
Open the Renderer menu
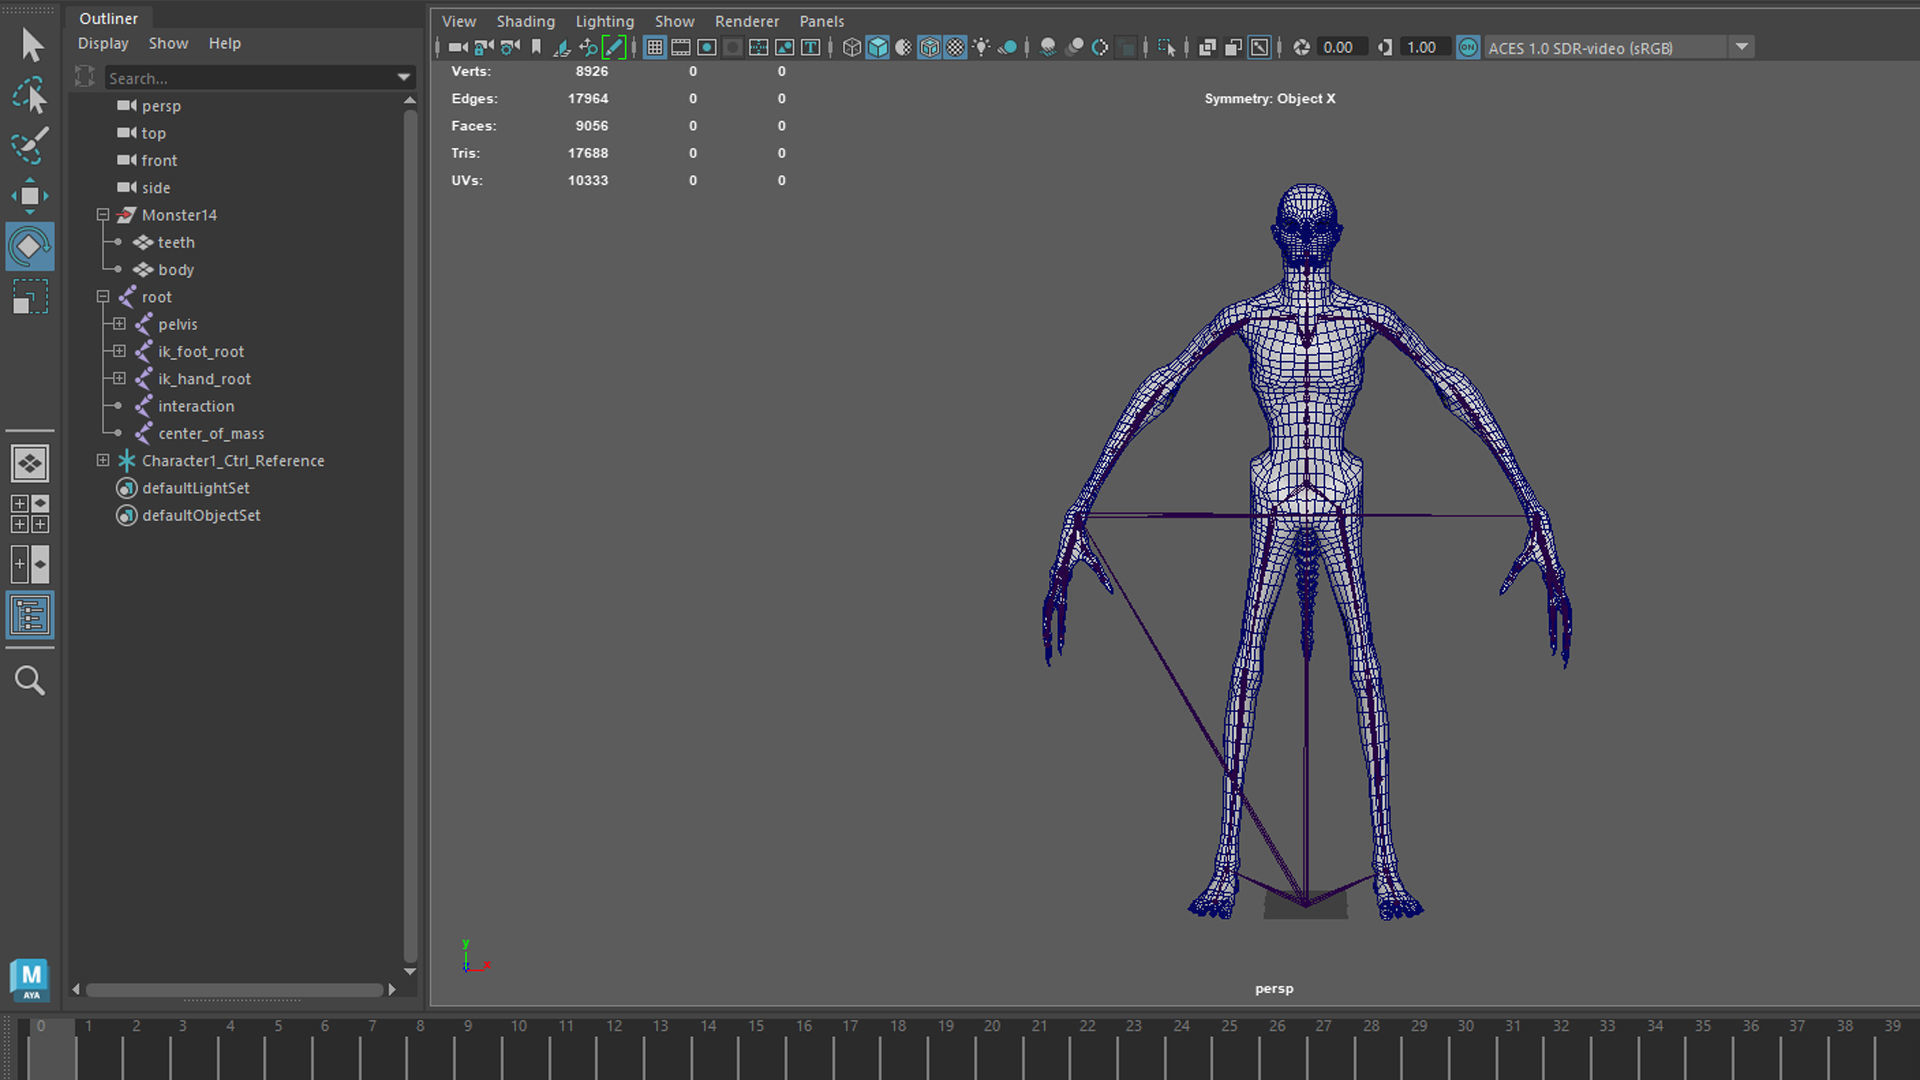pos(747,21)
